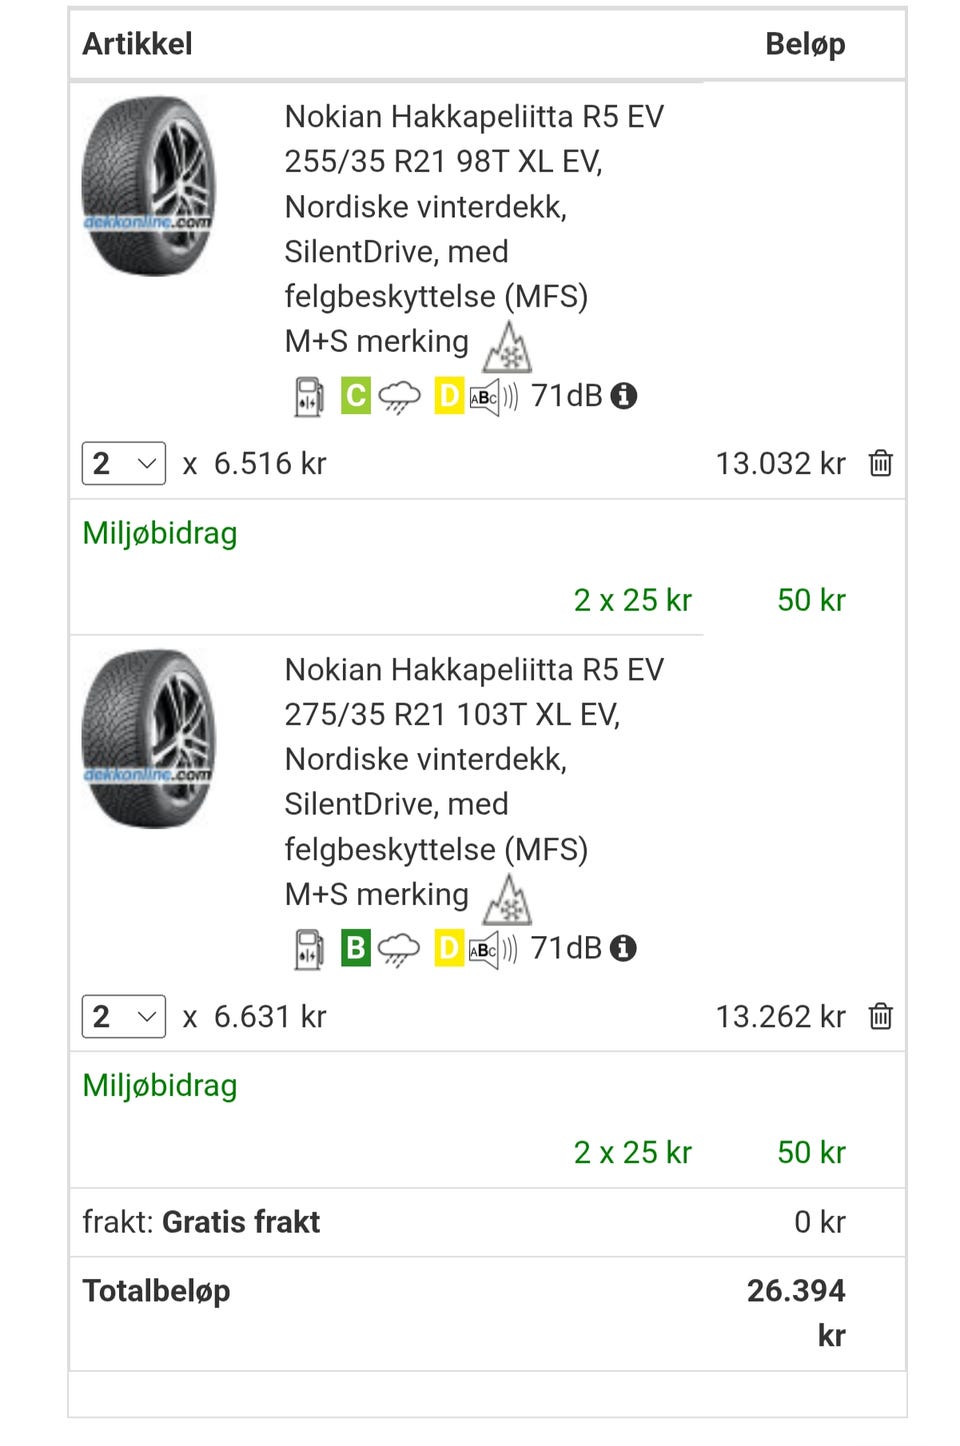Open noise info for the 255/35 tire
The height and width of the screenshot is (1446, 960).
click(623, 396)
